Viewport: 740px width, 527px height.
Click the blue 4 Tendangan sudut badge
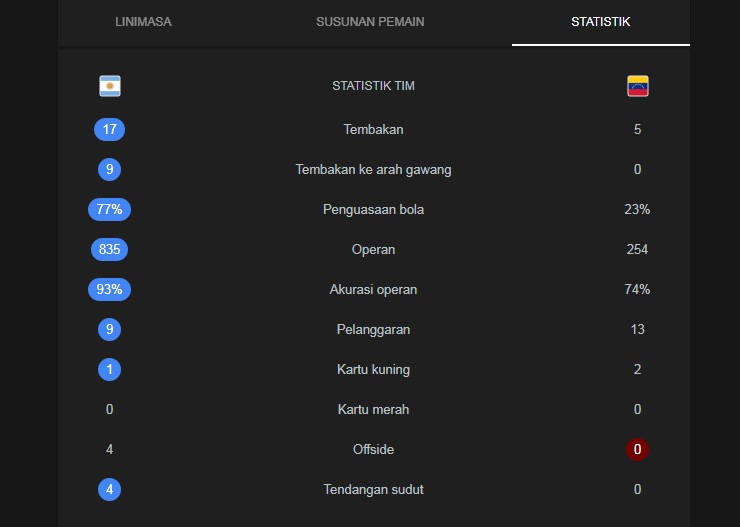(109, 489)
